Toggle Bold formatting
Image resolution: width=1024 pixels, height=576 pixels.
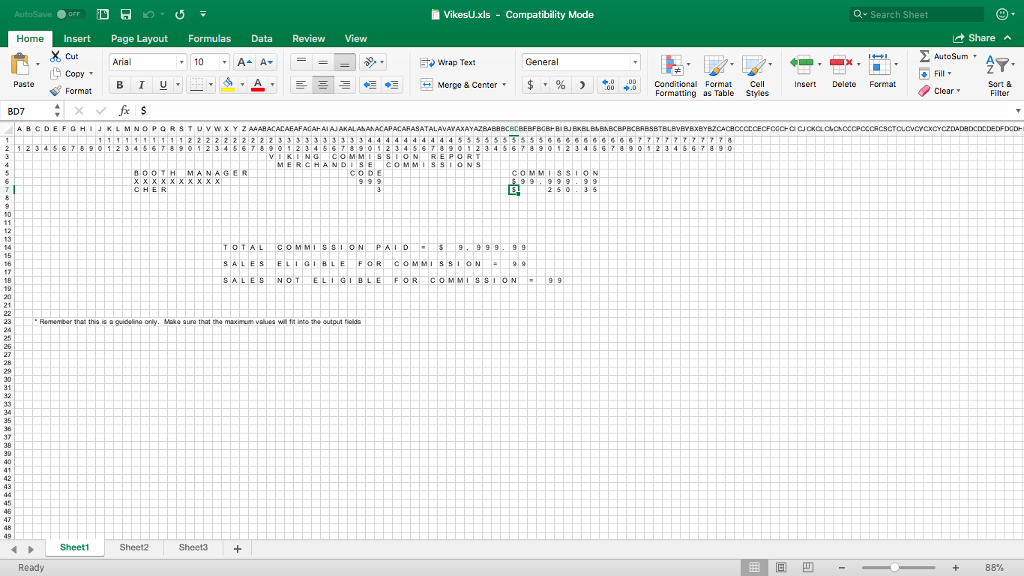coord(120,85)
